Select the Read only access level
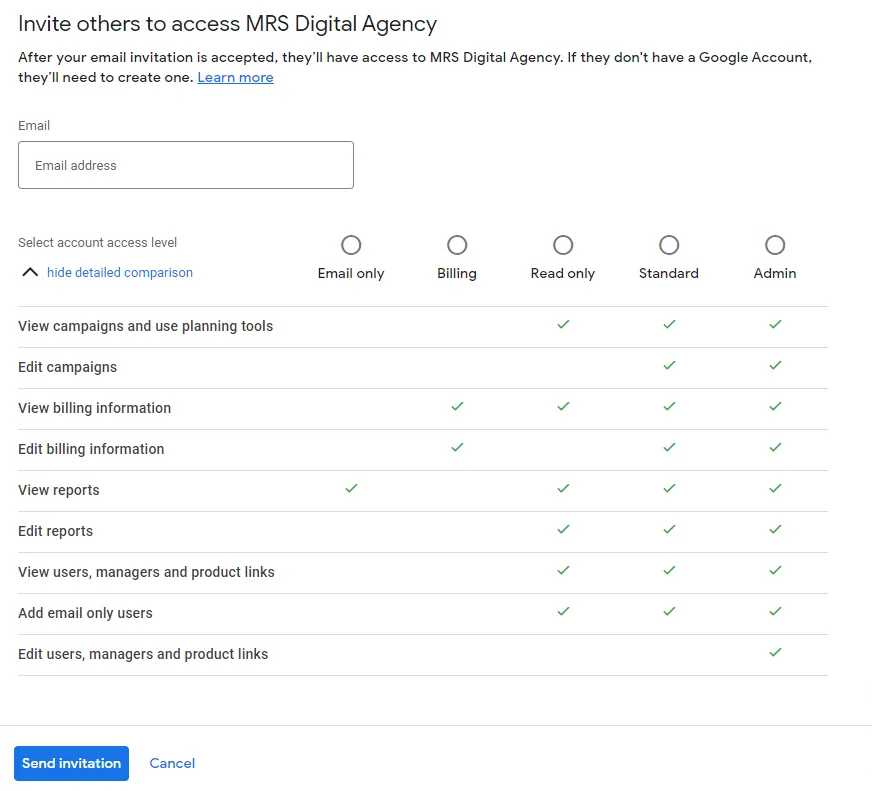The height and width of the screenshot is (791, 872). (x=563, y=244)
